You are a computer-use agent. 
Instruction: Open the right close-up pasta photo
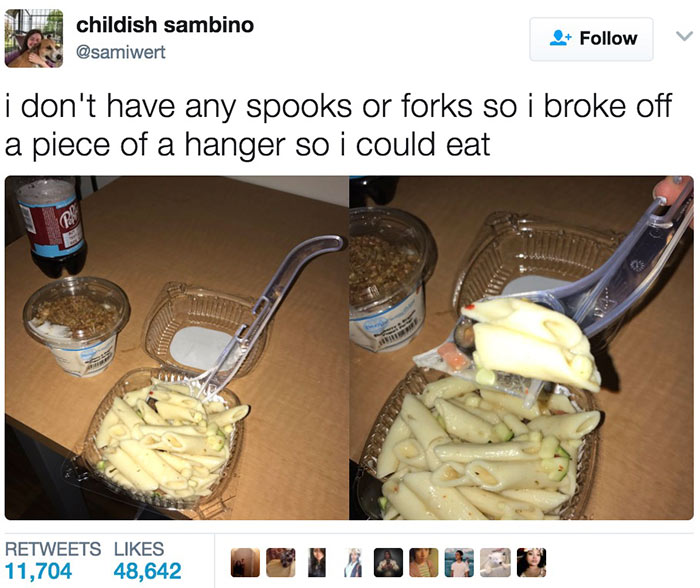[x=521, y=347]
